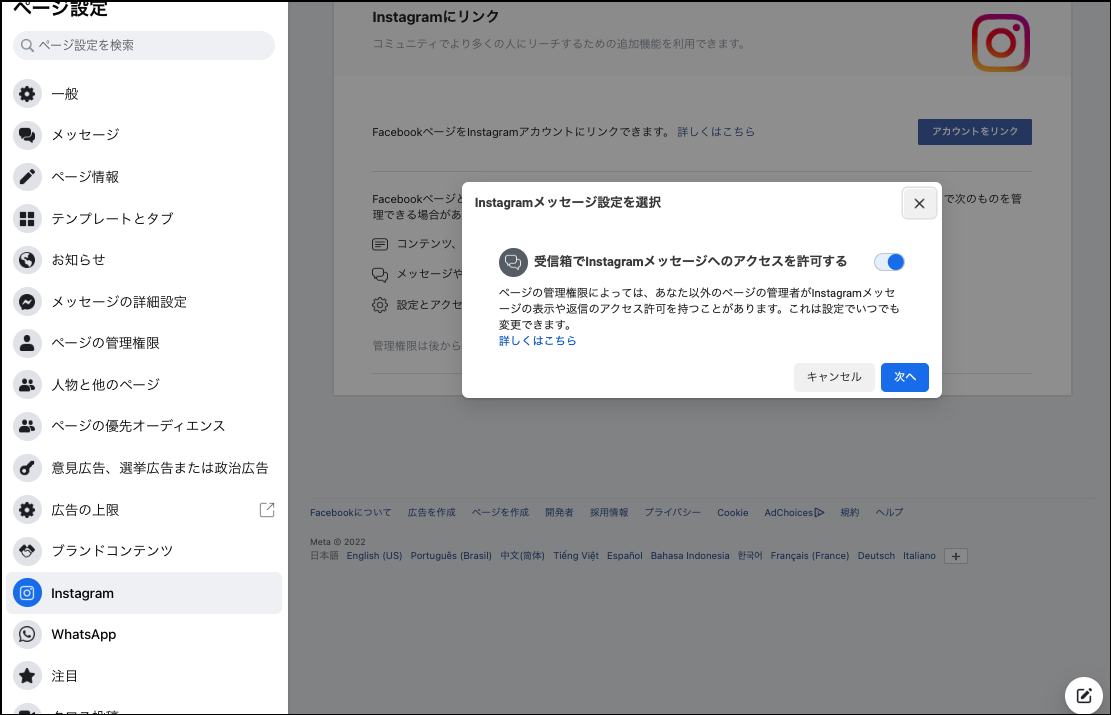Image resolution: width=1111 pixels, height=715 pixels.
Task: Click the ページ設定を検索 search field
Action: click(144, 45)
